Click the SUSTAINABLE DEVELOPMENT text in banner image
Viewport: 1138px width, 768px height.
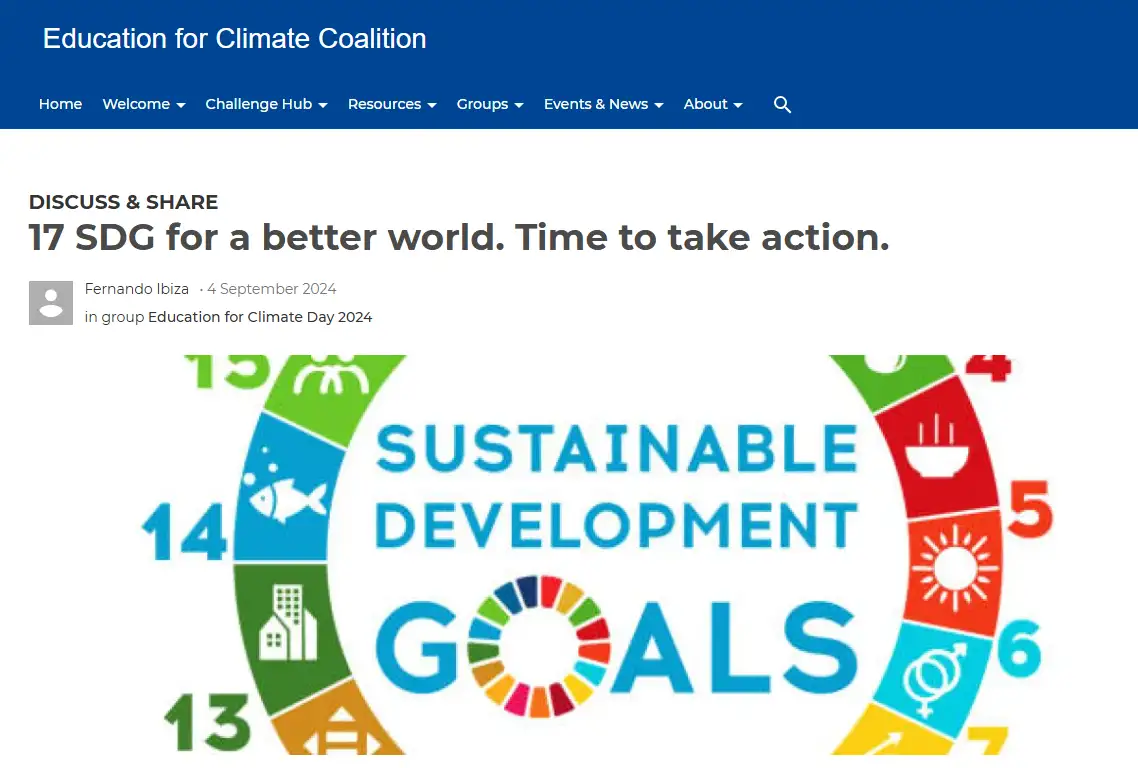(616, 486)
